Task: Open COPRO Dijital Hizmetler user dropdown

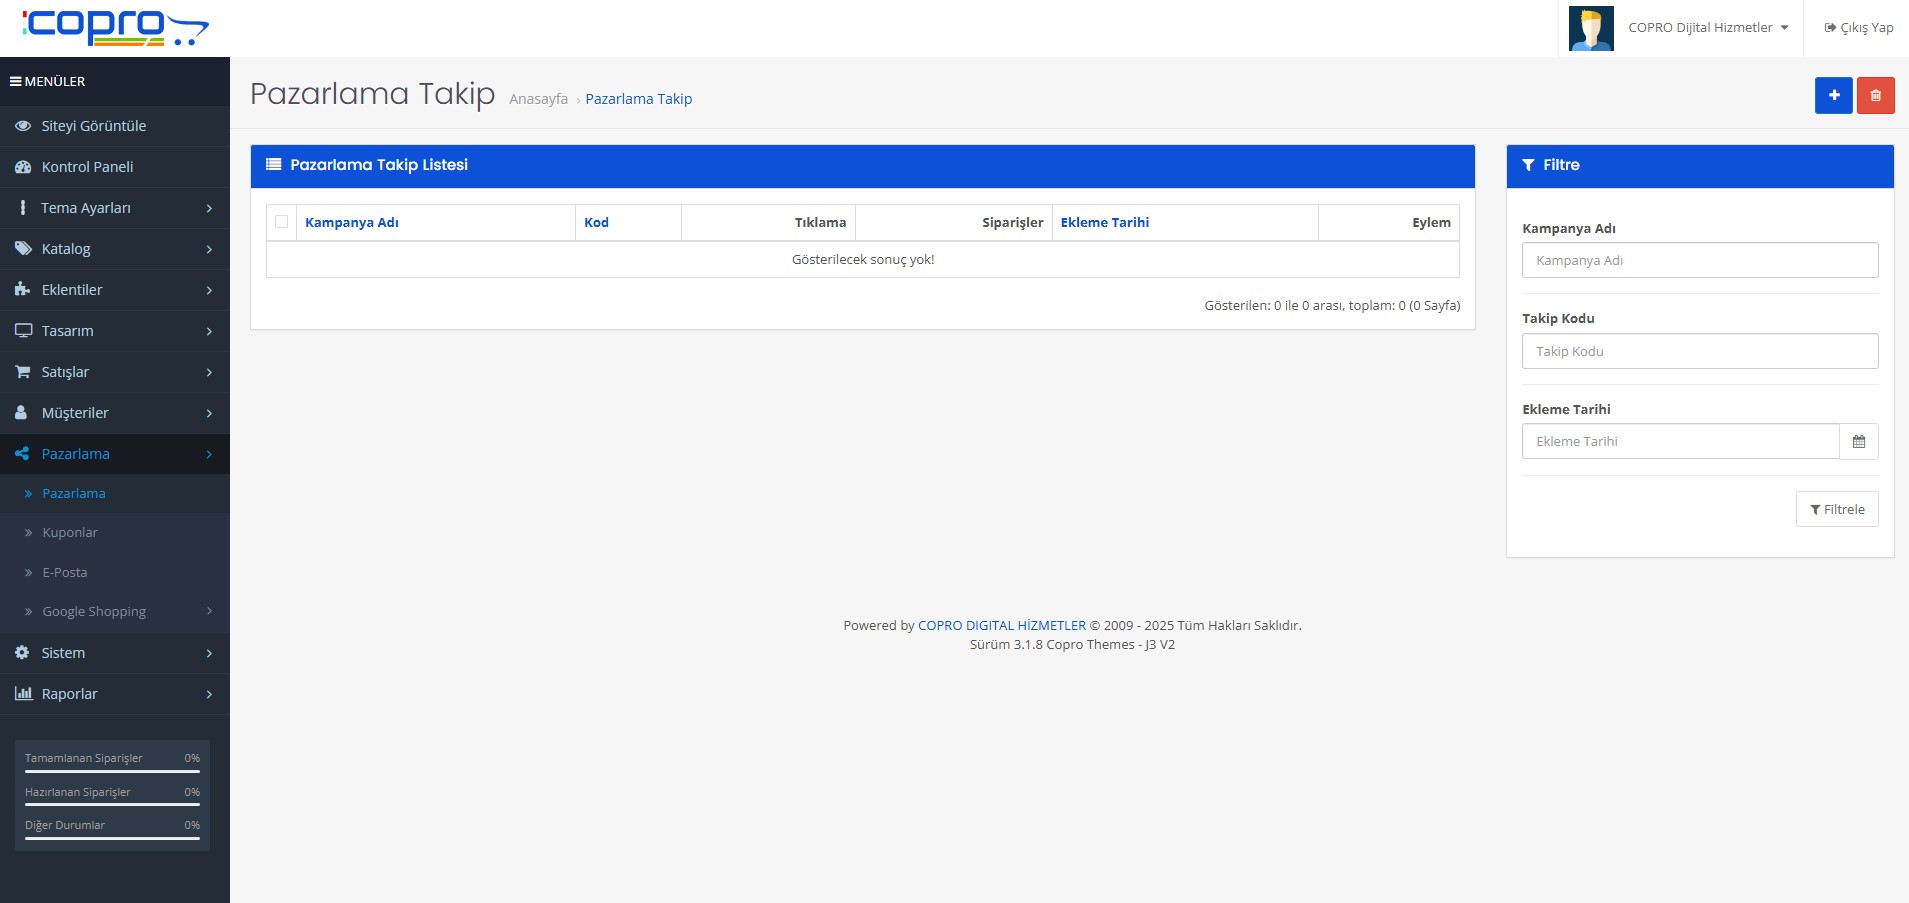Action: pos(1707,28)
